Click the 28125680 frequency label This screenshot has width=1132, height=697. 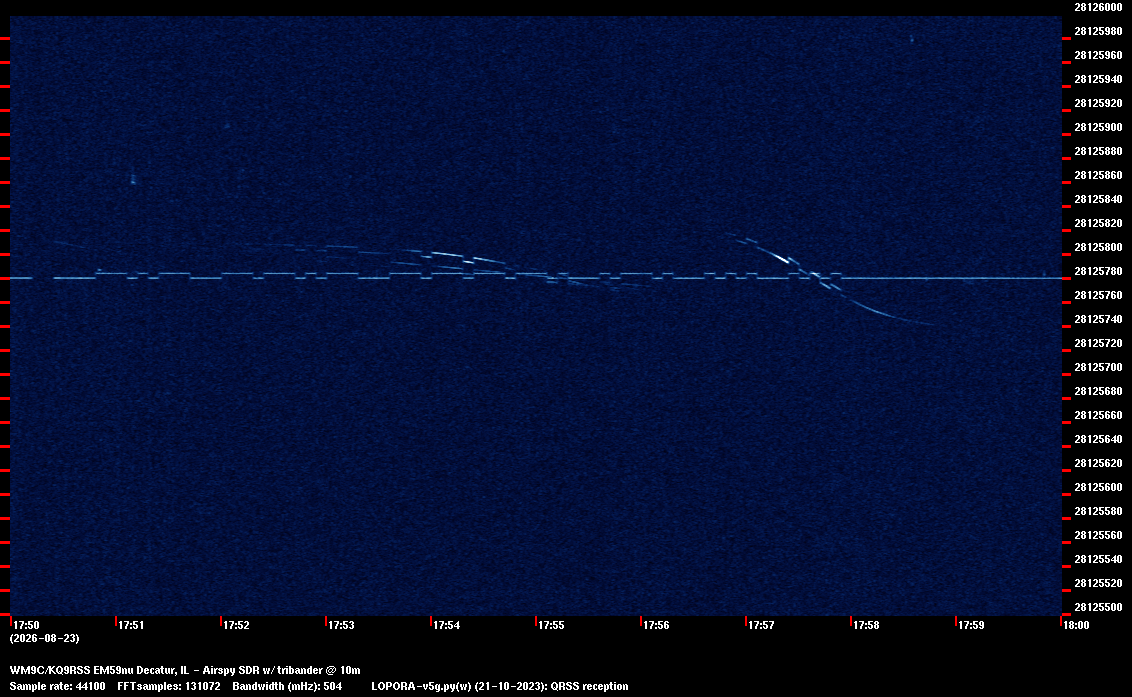click(1098, 391)
